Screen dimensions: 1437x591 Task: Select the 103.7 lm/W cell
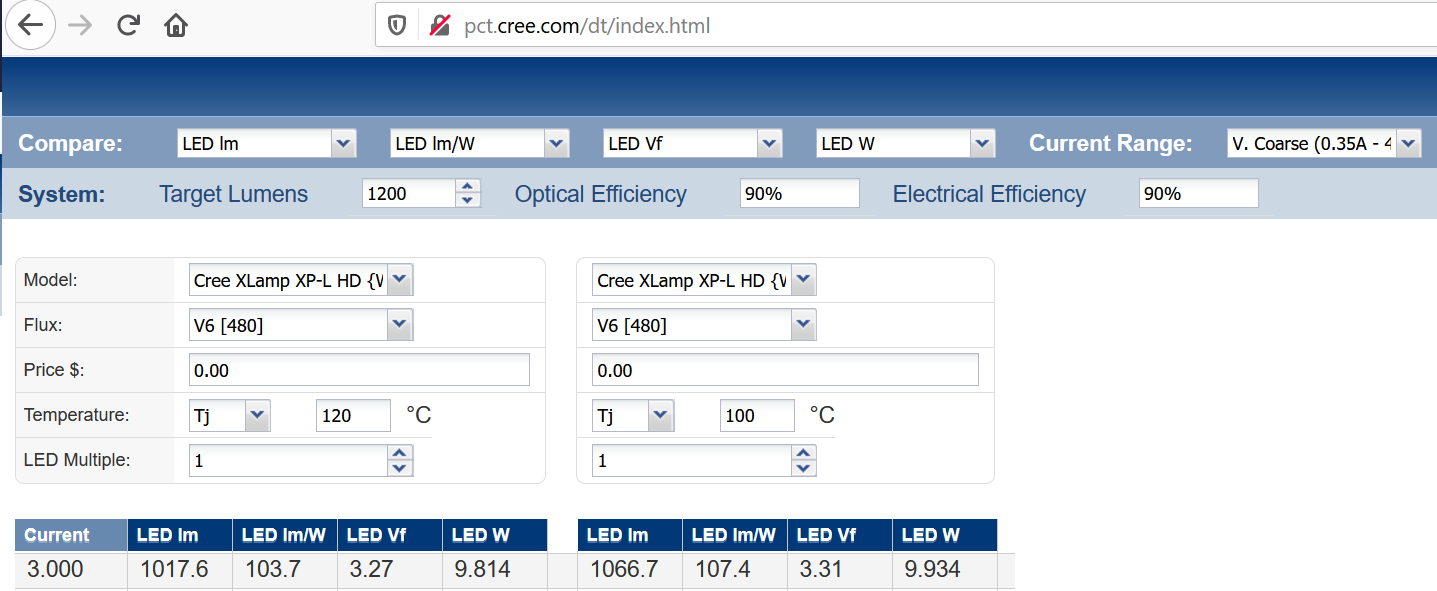[x=285, y=570]
